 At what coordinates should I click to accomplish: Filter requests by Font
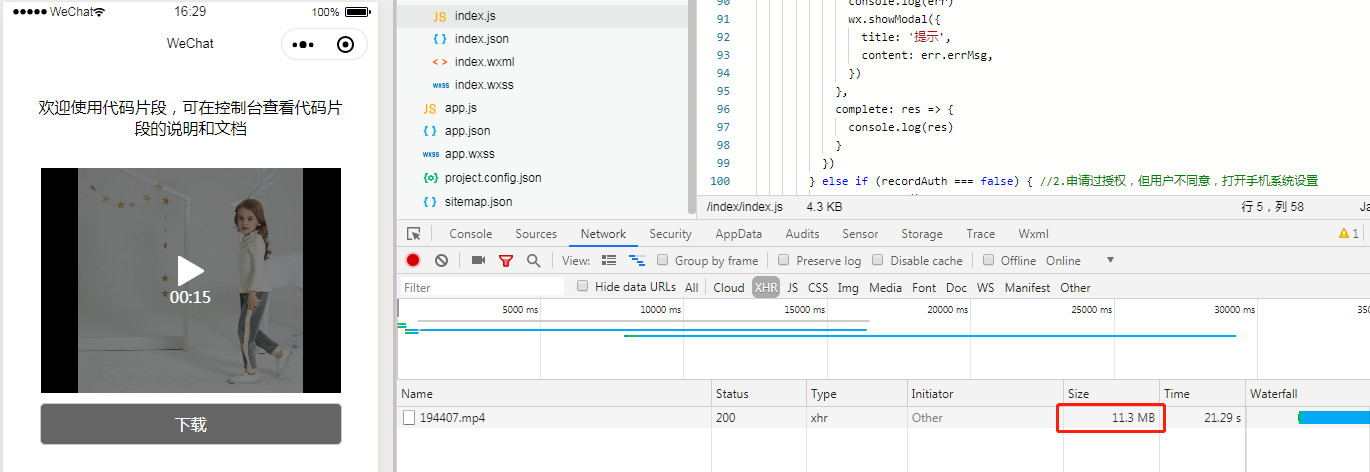tap(924, 287)
